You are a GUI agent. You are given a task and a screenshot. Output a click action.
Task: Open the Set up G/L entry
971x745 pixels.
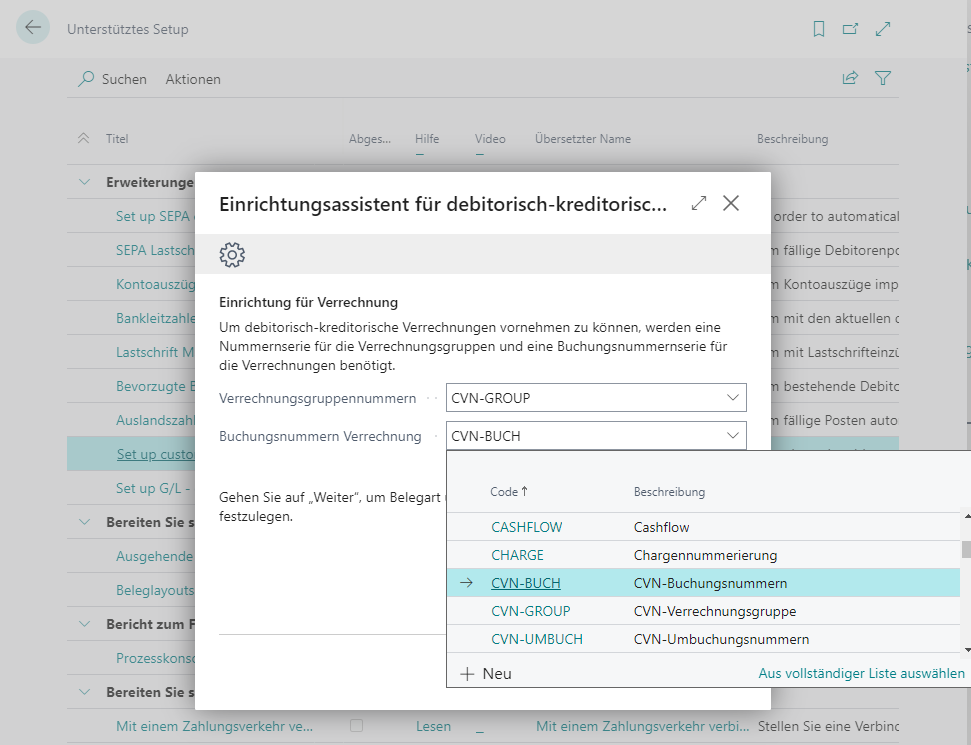(153, 488)
